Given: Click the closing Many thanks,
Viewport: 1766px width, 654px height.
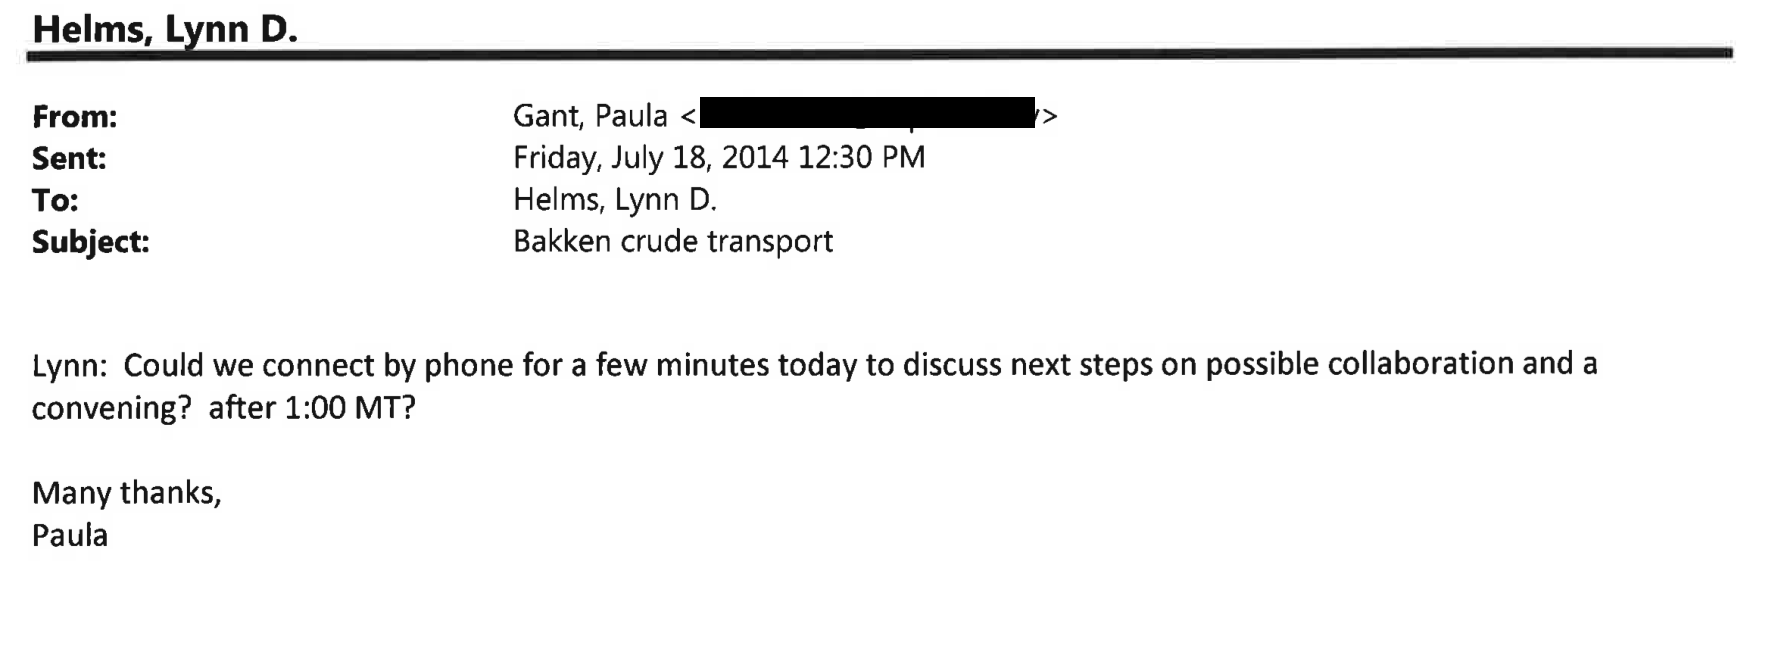Looking at the screenshot, I should tap(127, 492).
